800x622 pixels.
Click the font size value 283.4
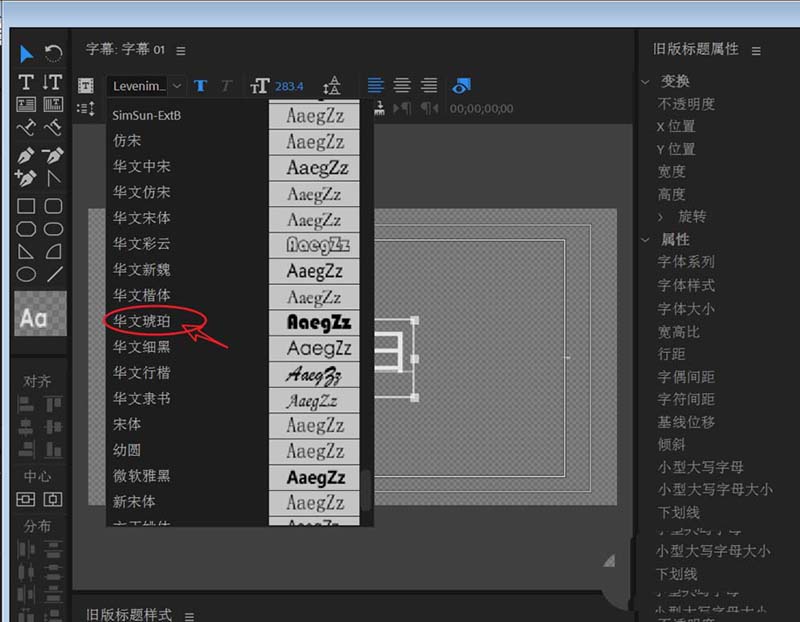pyautogui.click(x=289, y=86)
